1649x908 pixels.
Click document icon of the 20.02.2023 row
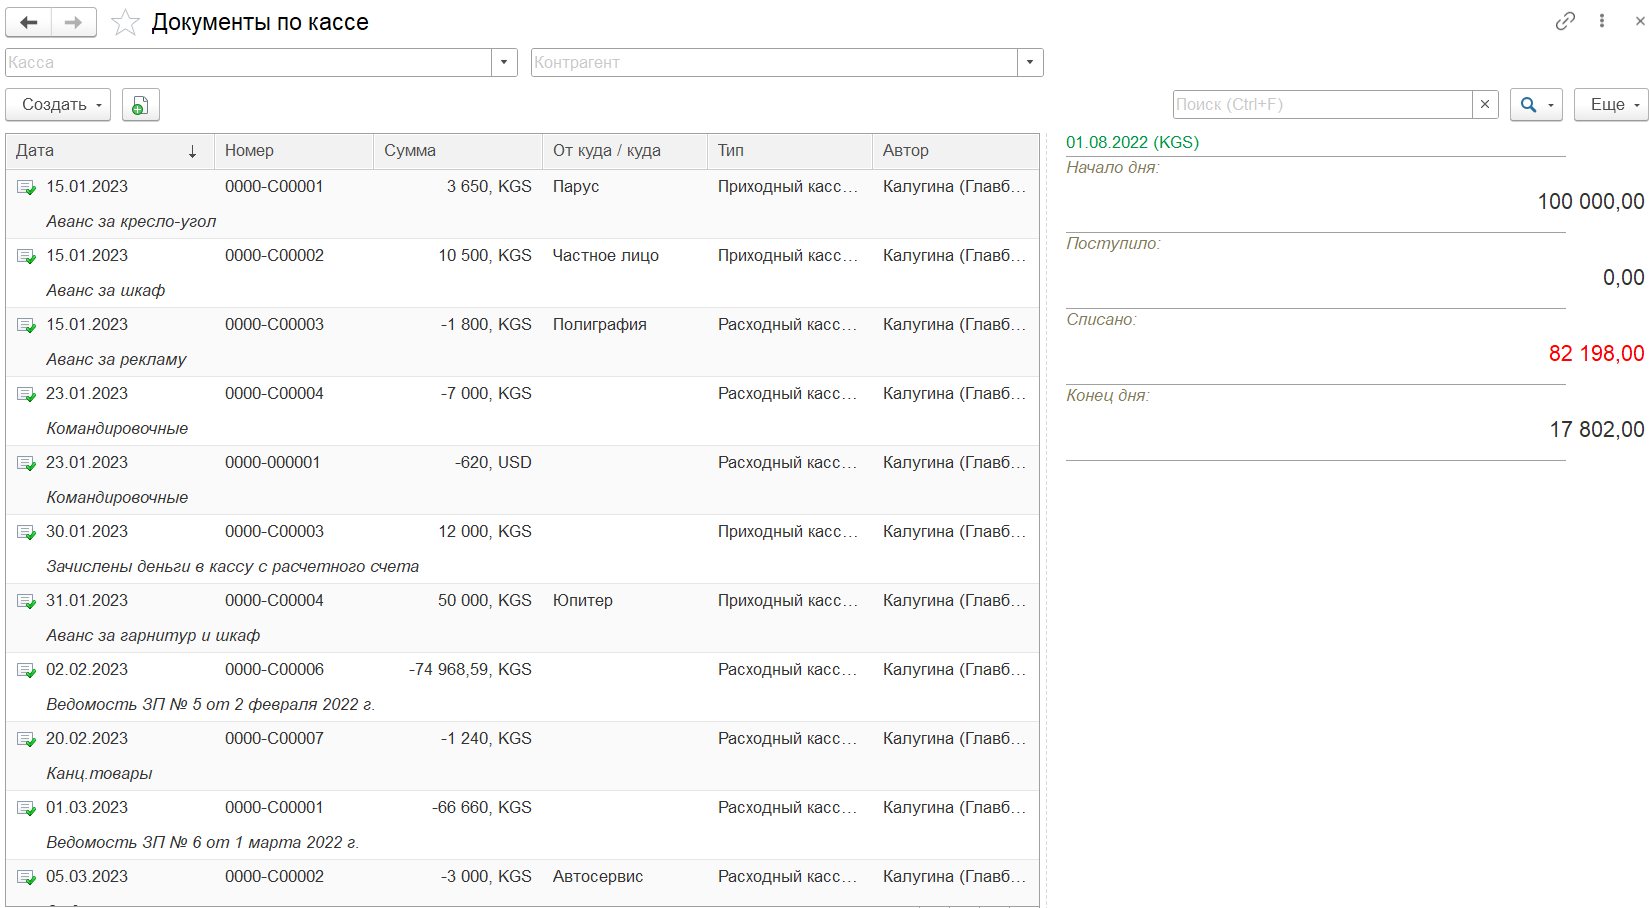(x=26, y=739)
